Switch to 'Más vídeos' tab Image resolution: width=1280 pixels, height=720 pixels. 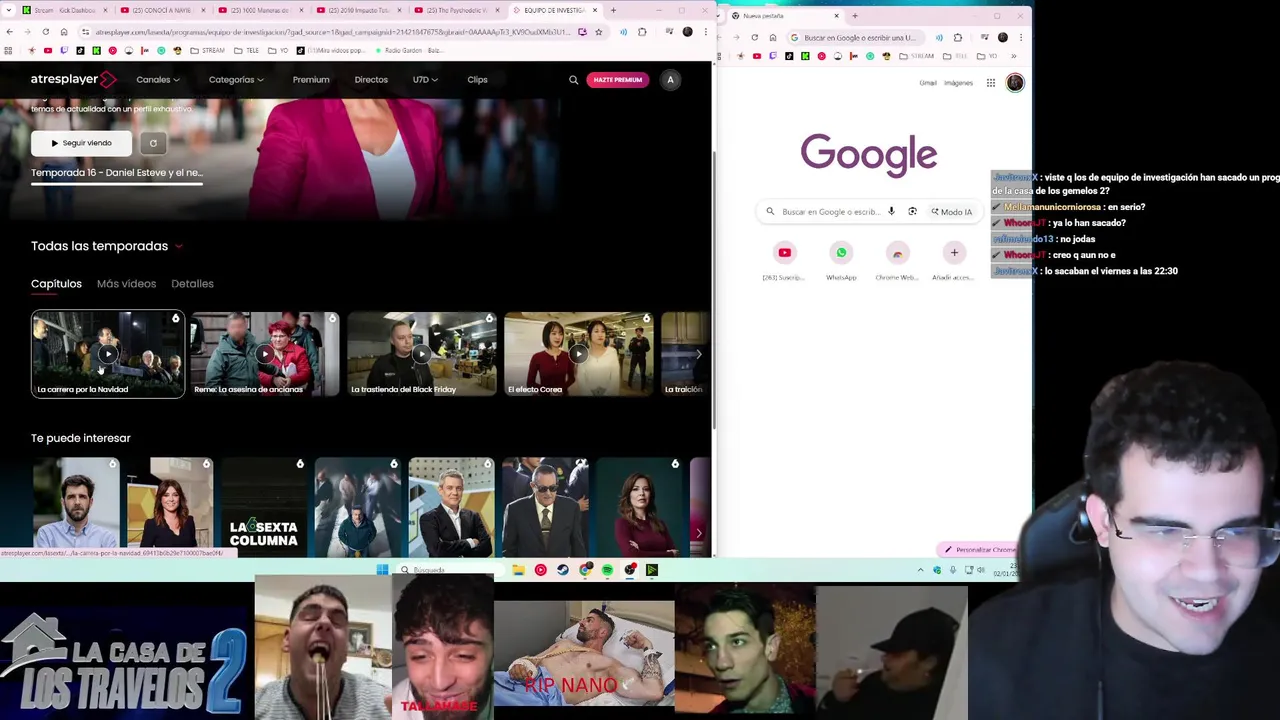(x=126, y=284)
